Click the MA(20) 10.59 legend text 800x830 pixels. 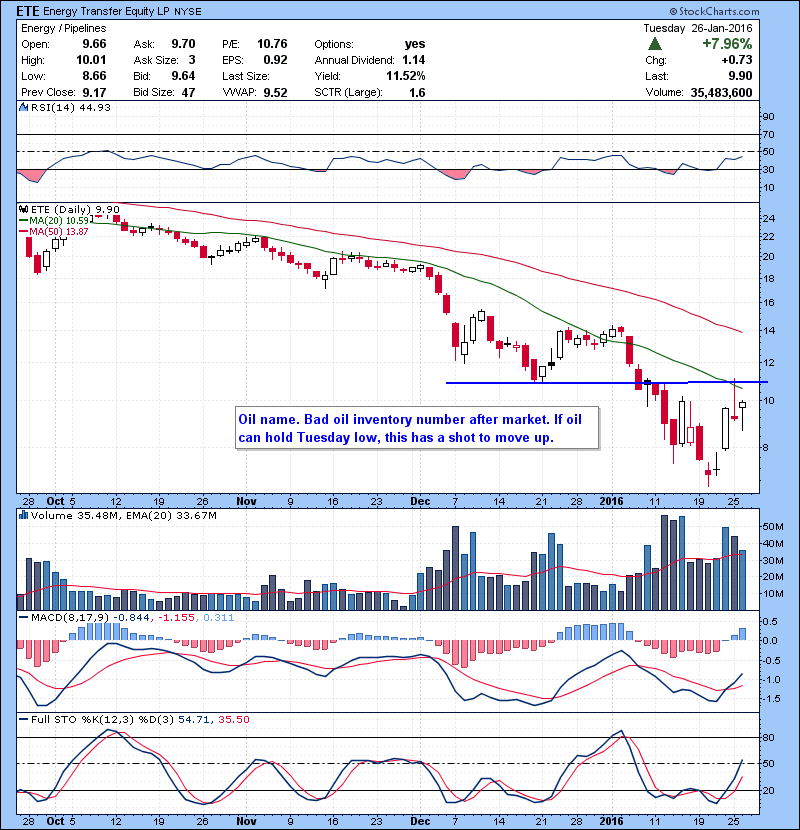[x=59, y=221]
